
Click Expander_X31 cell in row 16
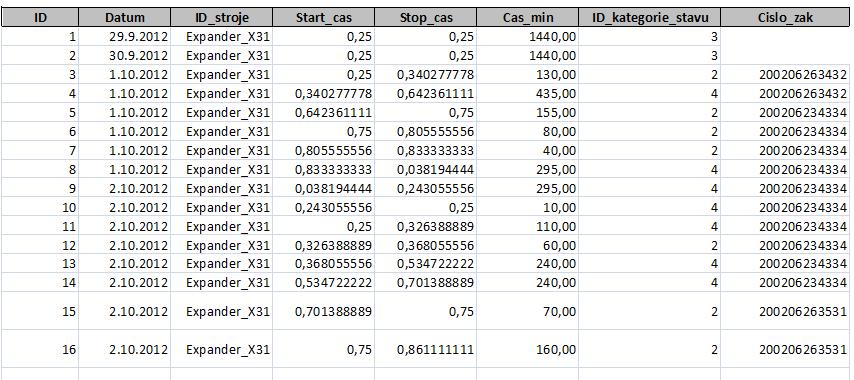coord(222,349)
